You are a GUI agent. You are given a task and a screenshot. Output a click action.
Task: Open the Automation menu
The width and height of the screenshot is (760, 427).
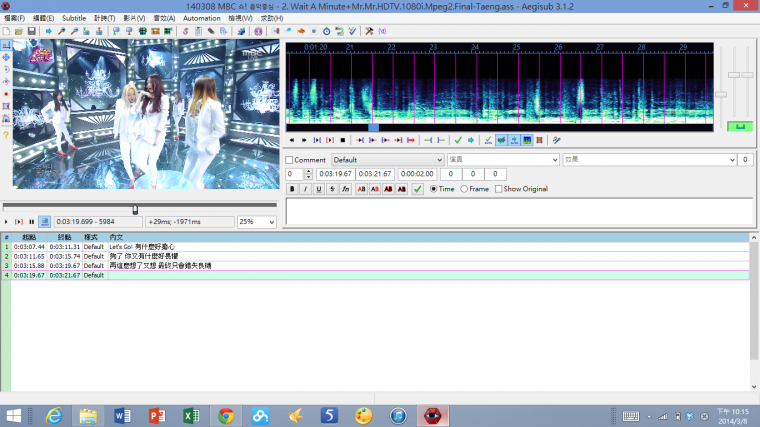pyautogui.click(x=202, y=18)
